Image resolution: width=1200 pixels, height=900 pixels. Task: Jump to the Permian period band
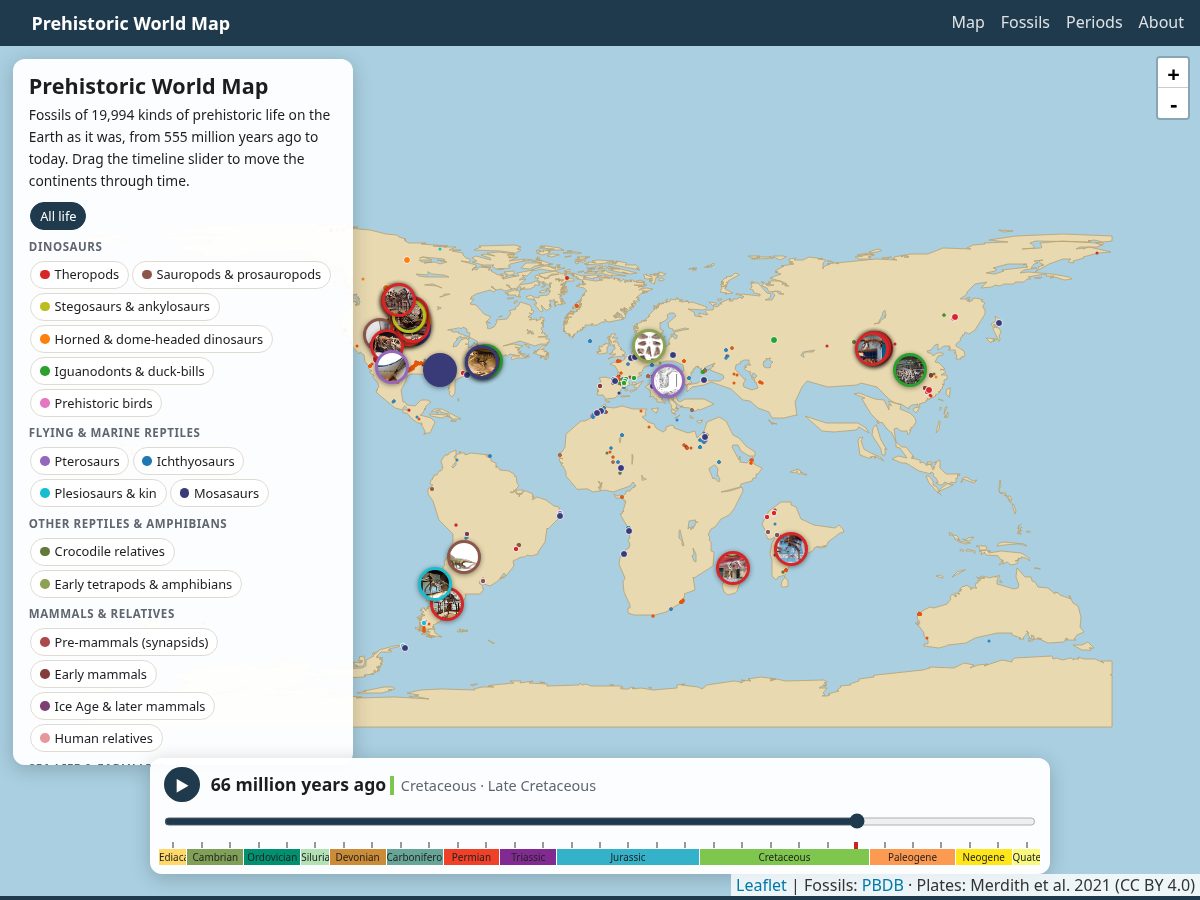click(471, 857)
